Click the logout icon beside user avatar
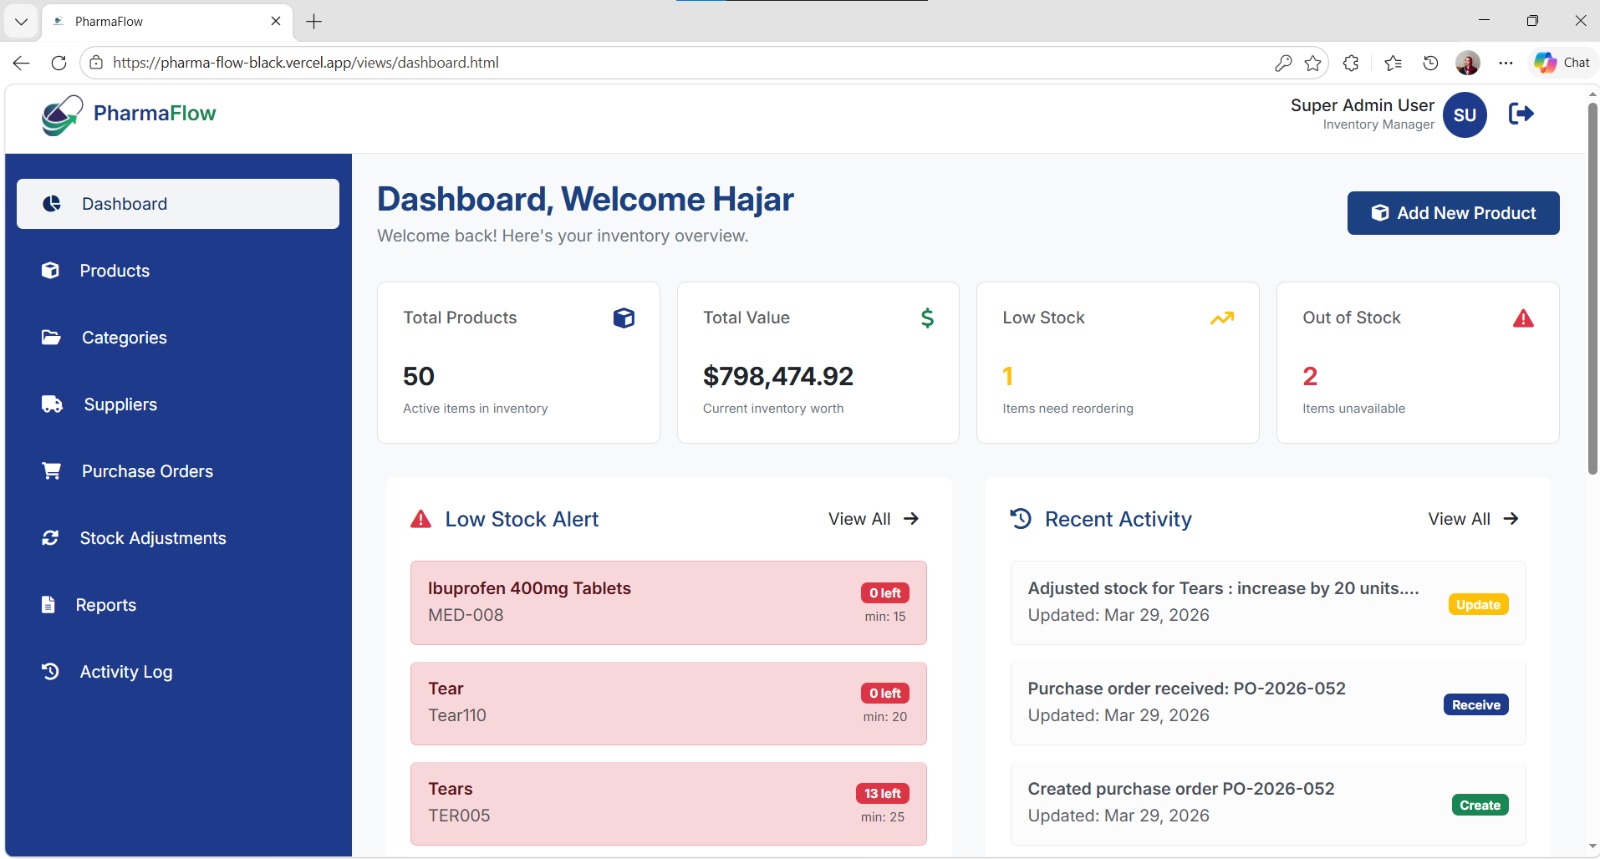1600x859 pixels. point(1521,114)
